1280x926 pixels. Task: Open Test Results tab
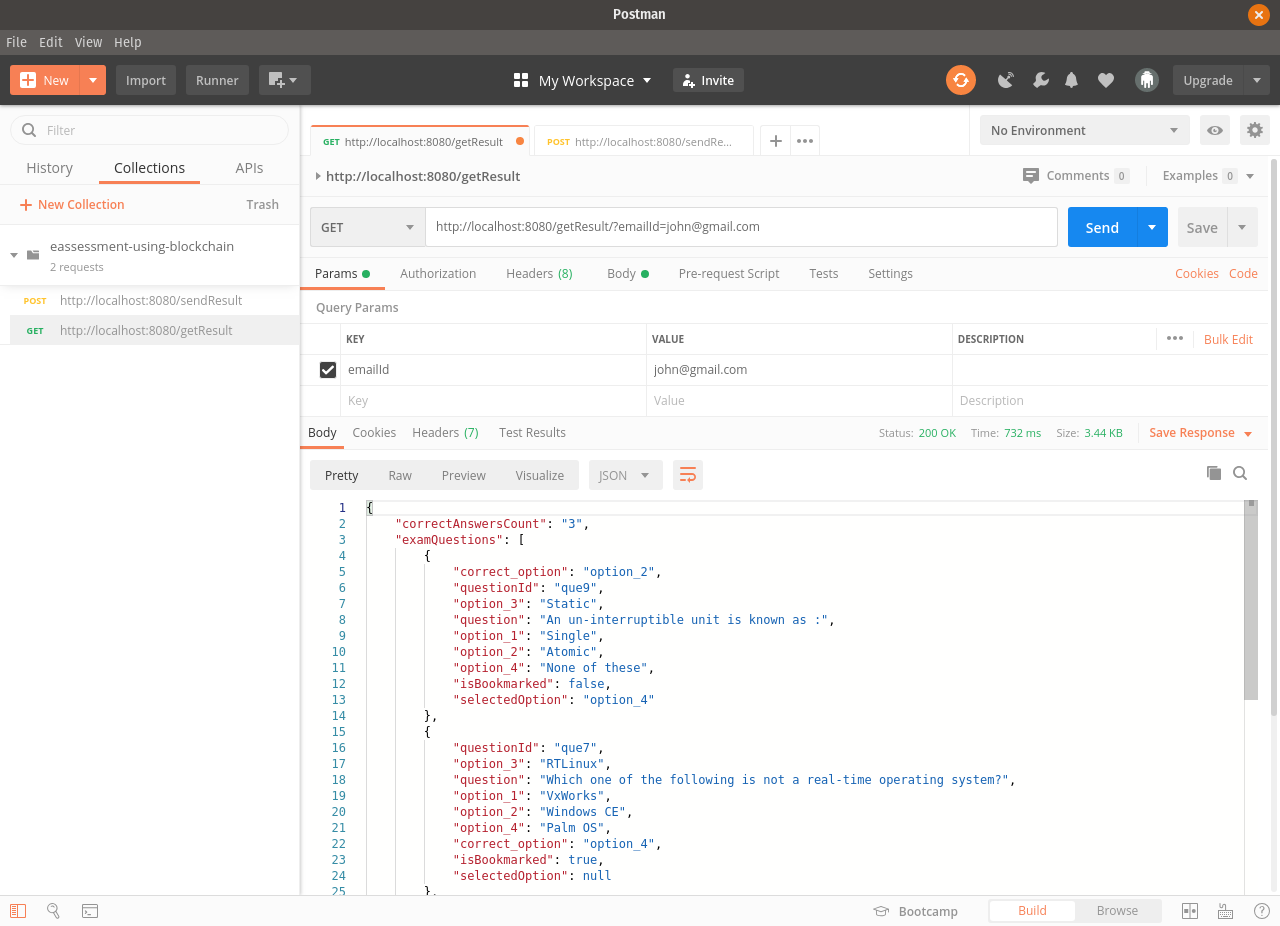[x=532, y=432]
